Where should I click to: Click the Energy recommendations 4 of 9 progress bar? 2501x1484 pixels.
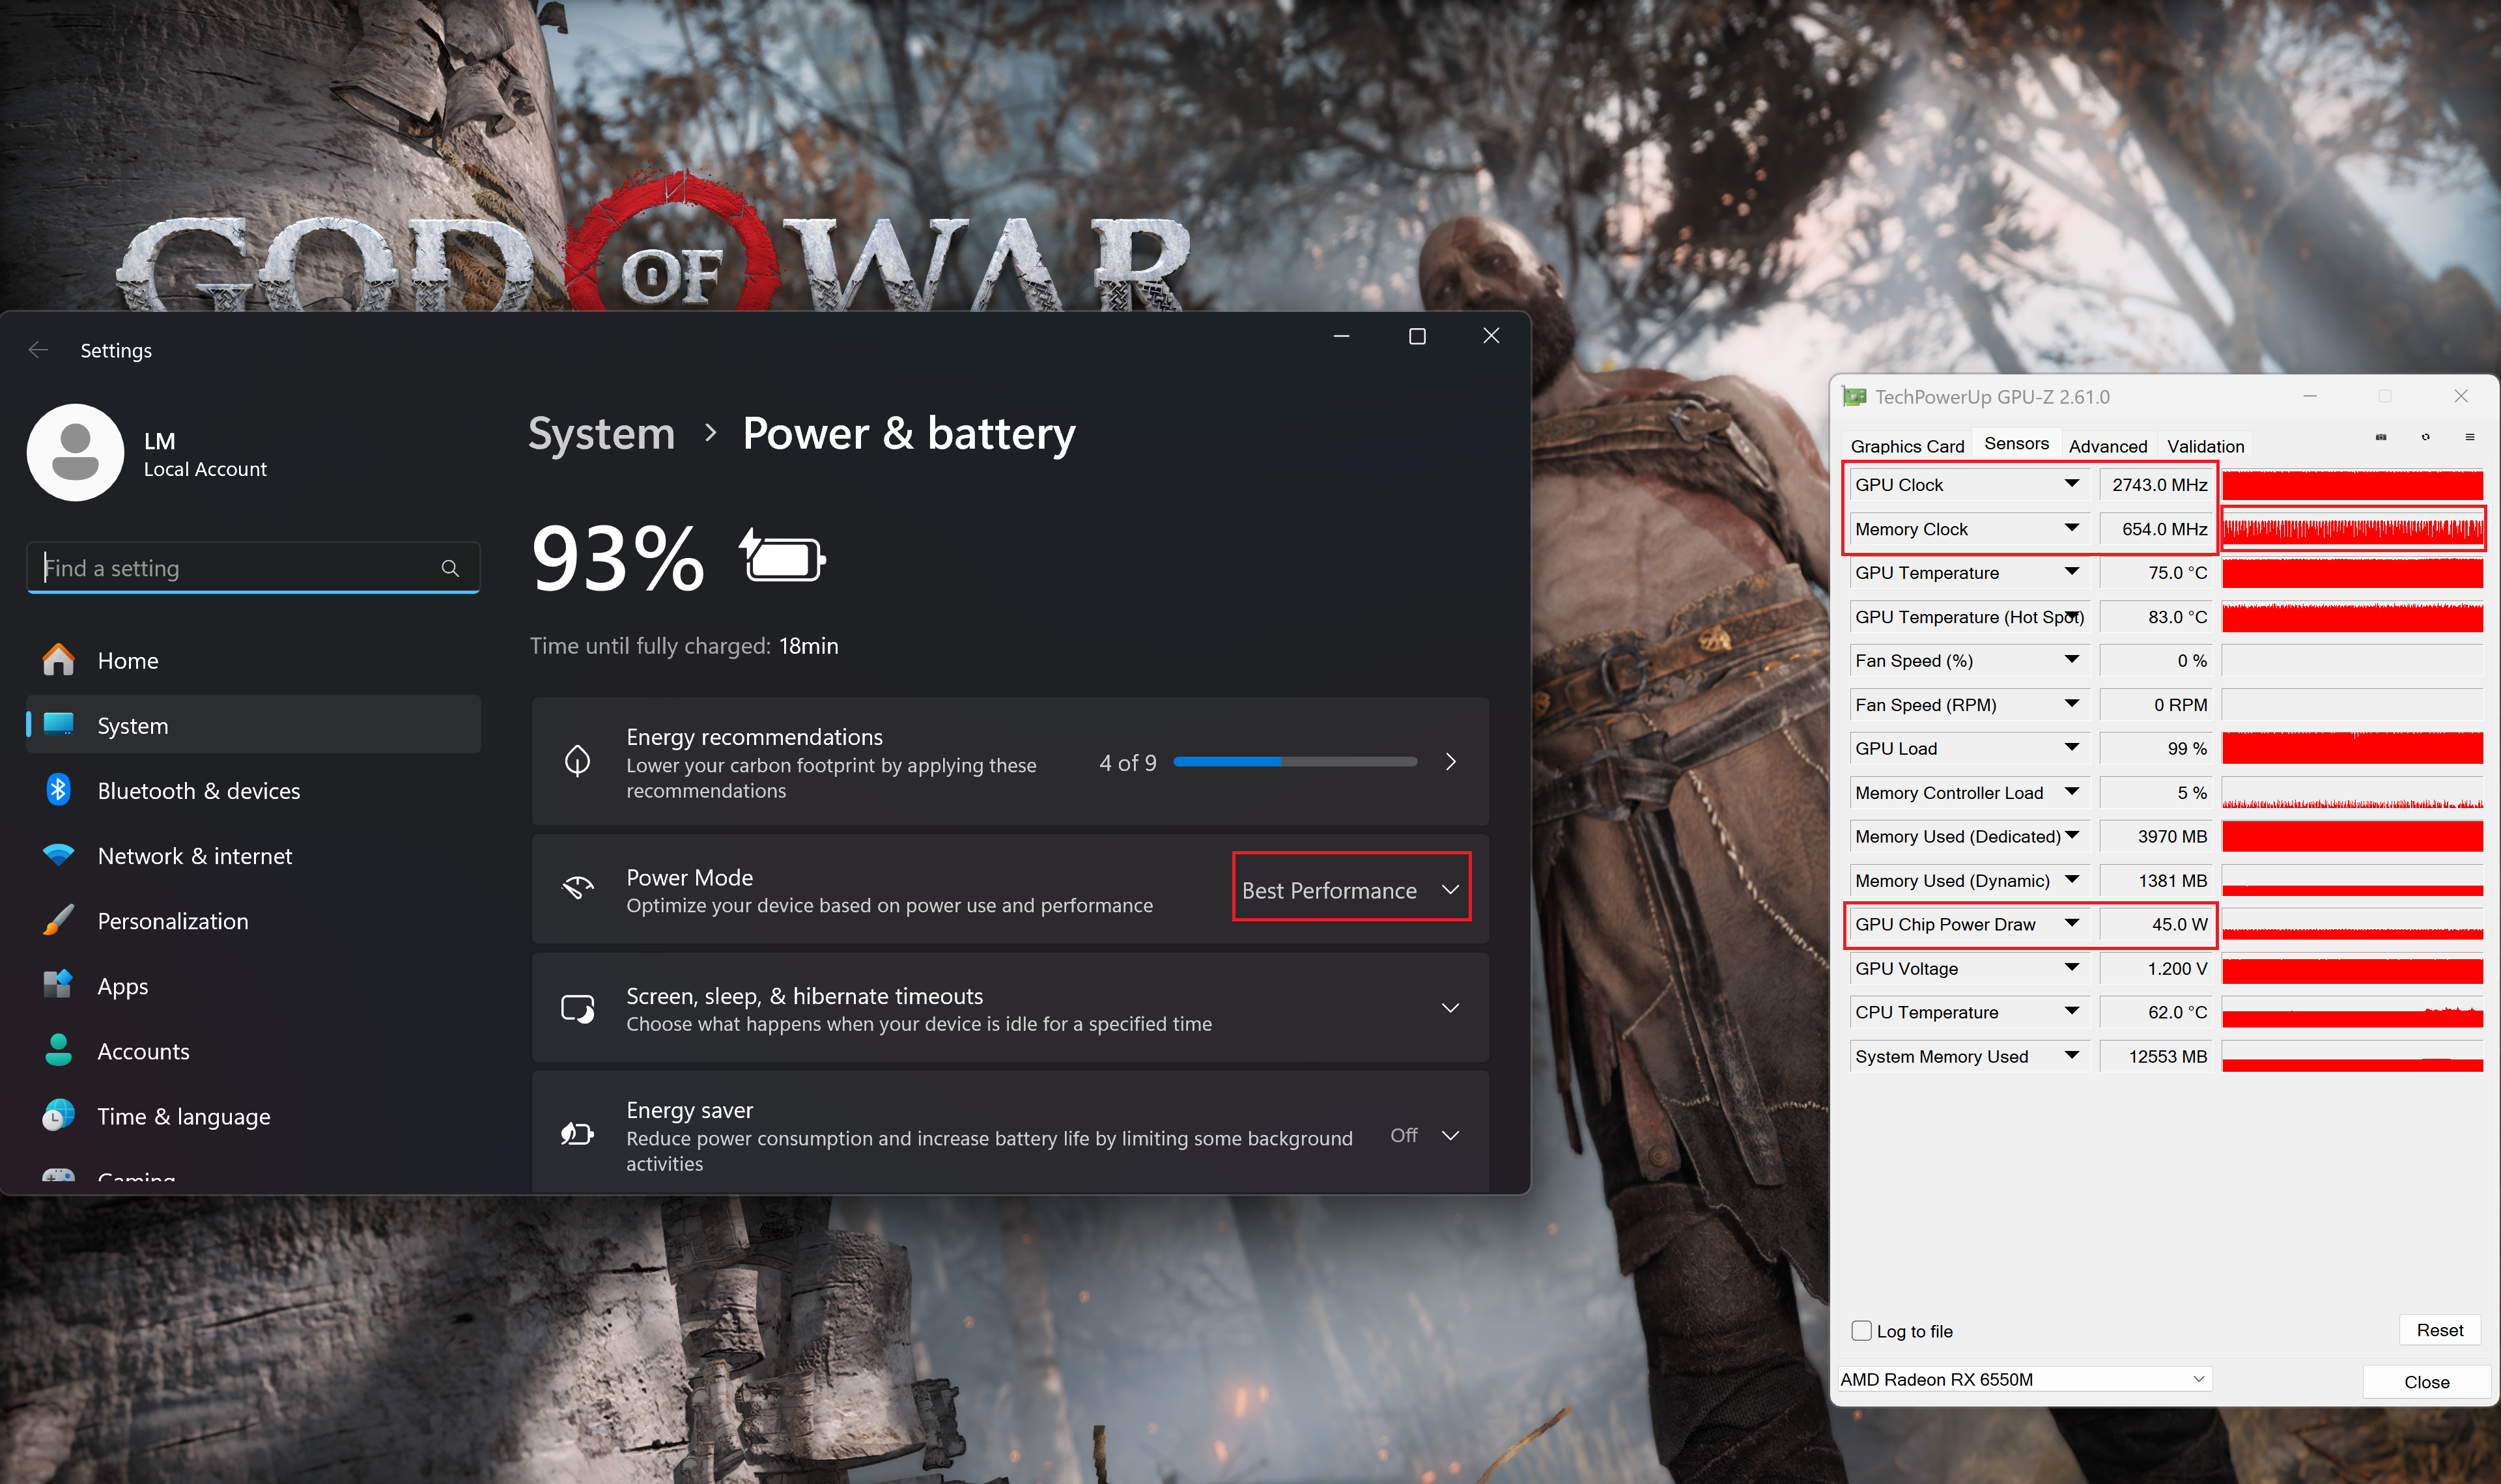[x=1294, y=762]
